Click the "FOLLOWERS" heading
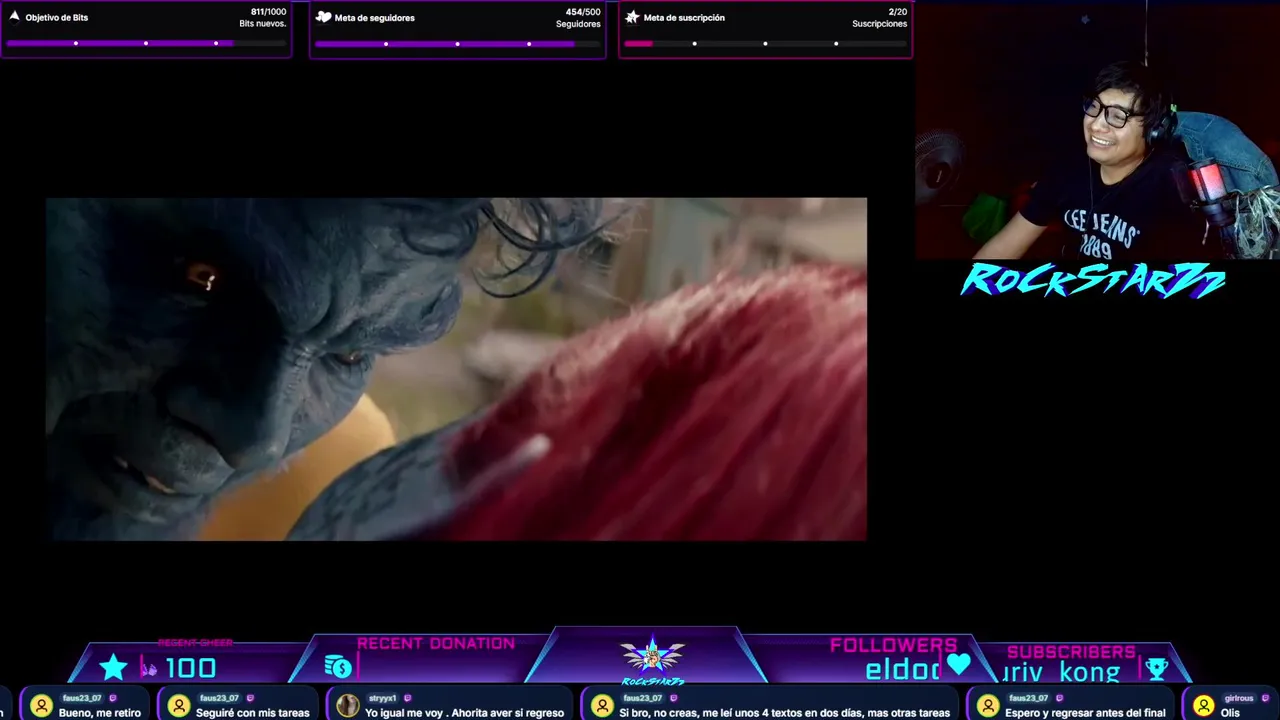1280x720 pixels. click(x=893, y=645)
